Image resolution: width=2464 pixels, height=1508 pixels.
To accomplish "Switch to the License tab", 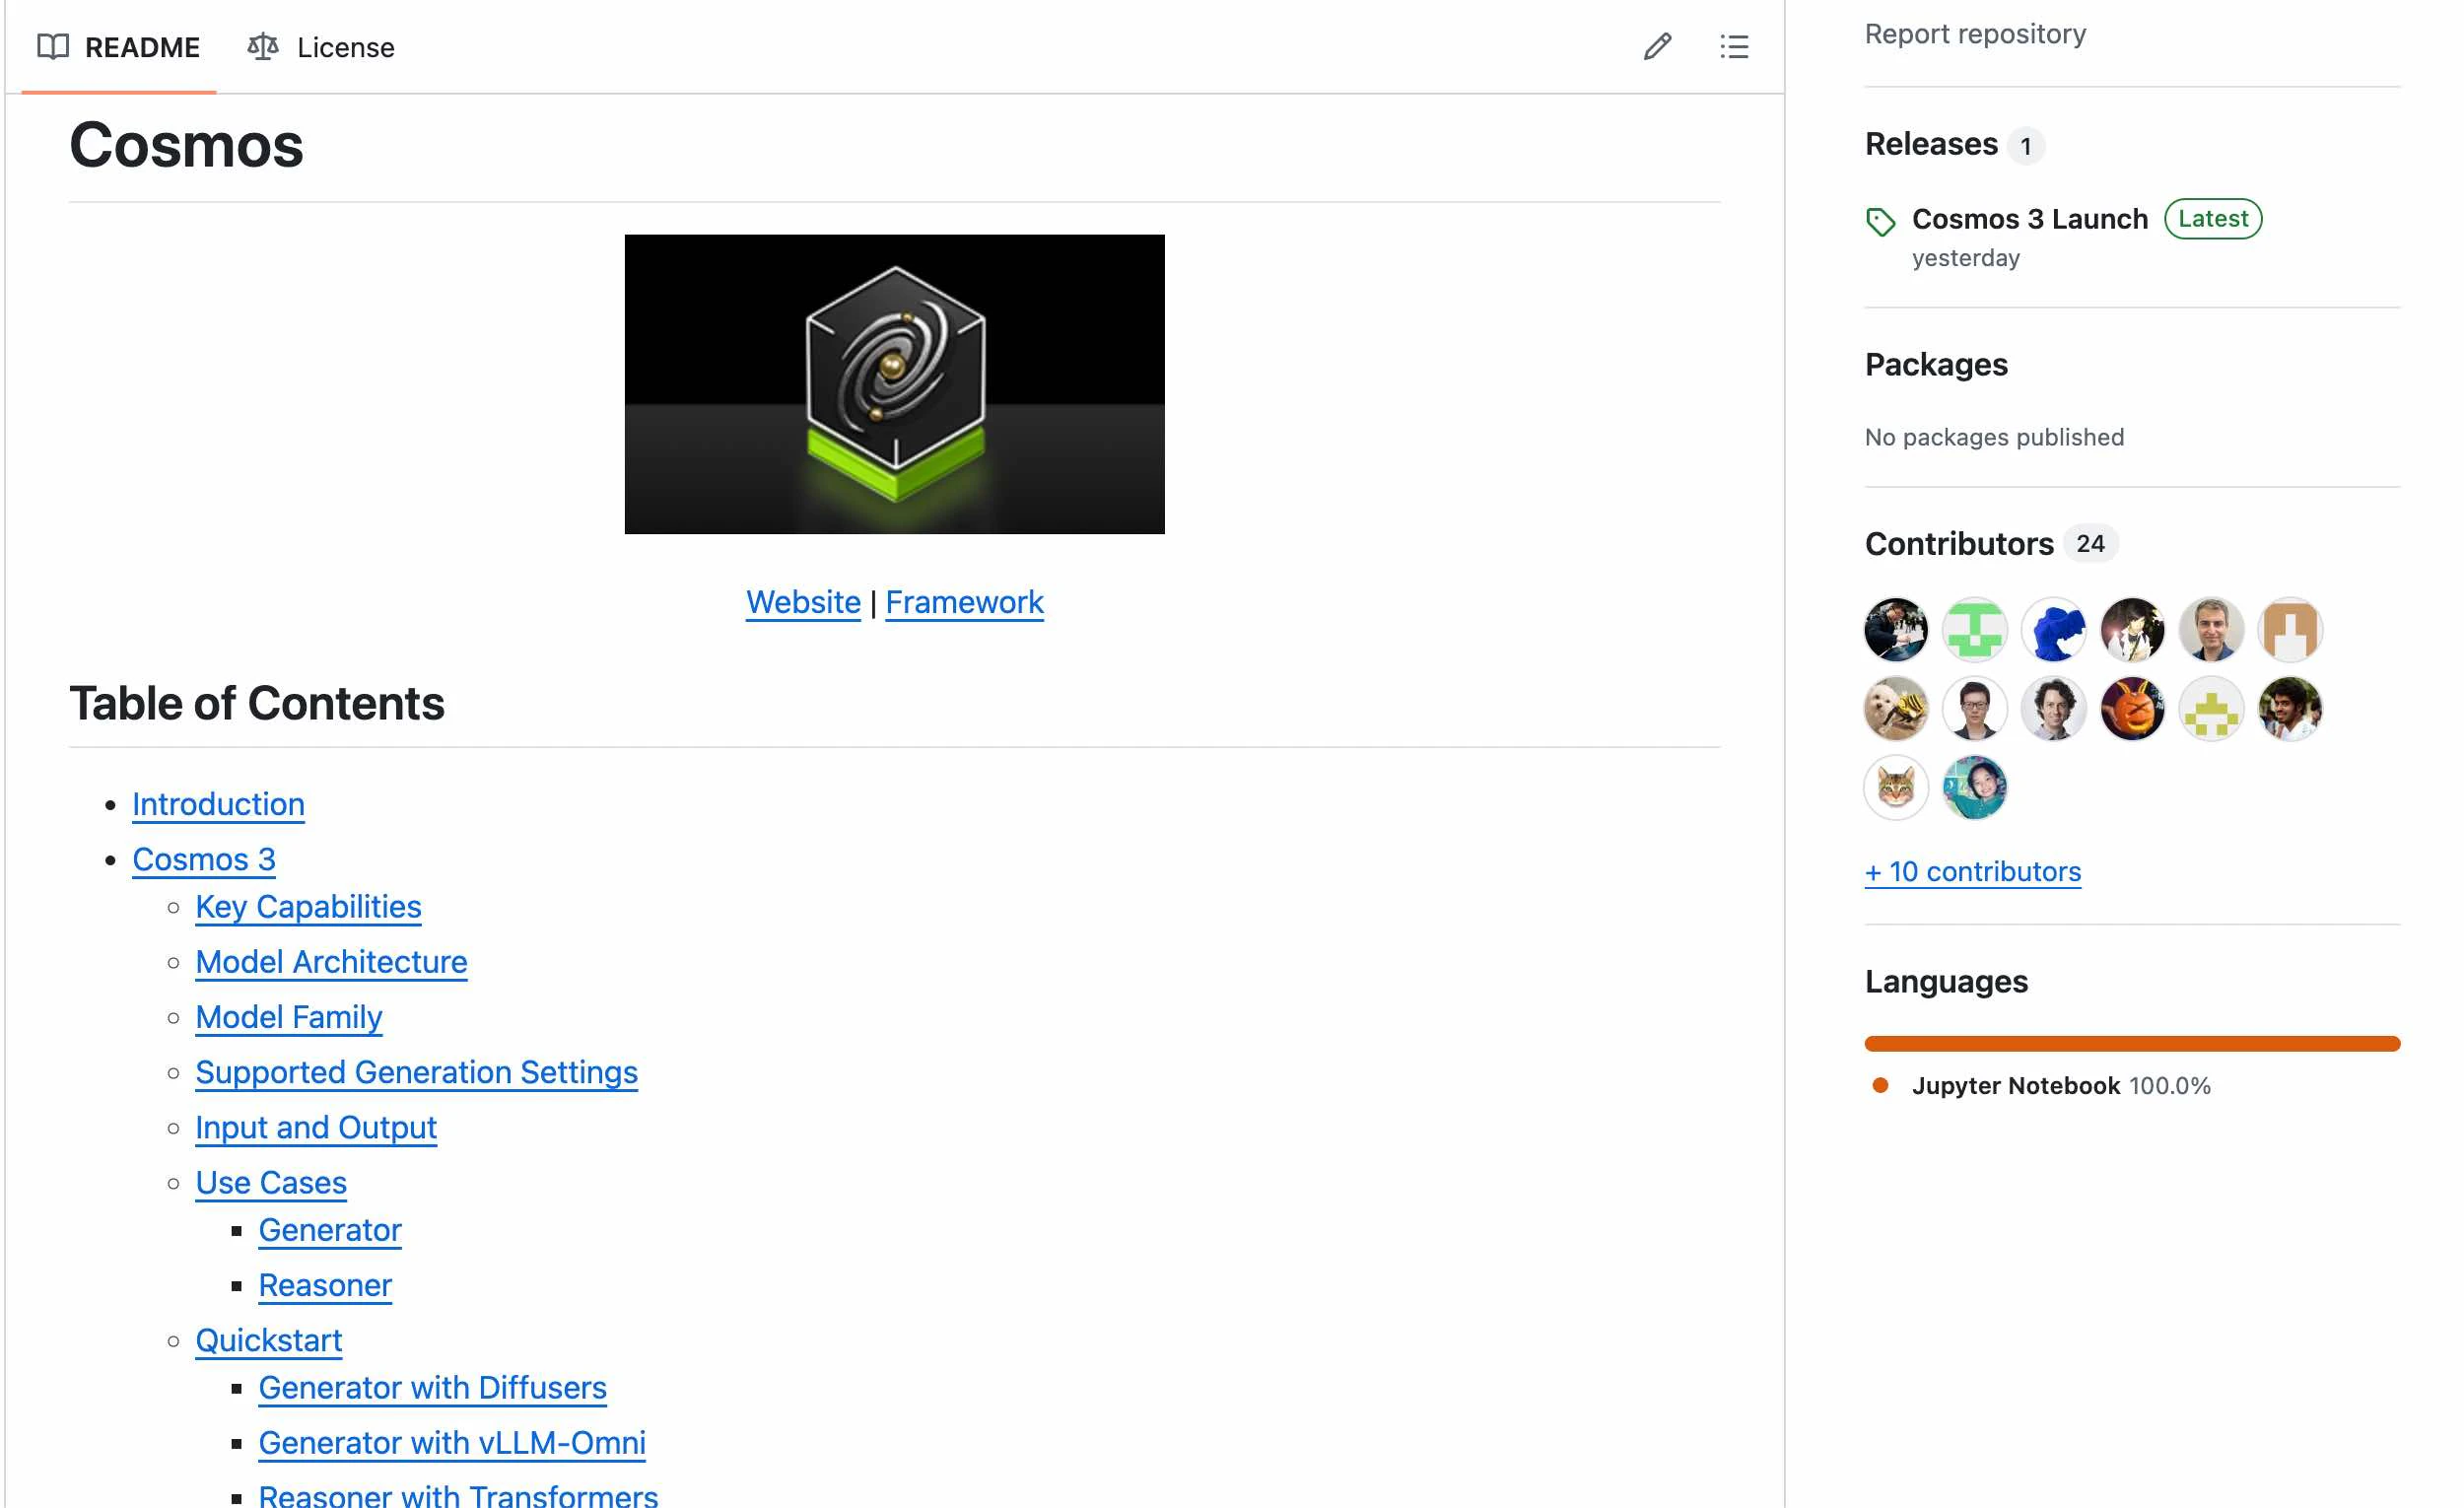I will (x=321, y=47).
